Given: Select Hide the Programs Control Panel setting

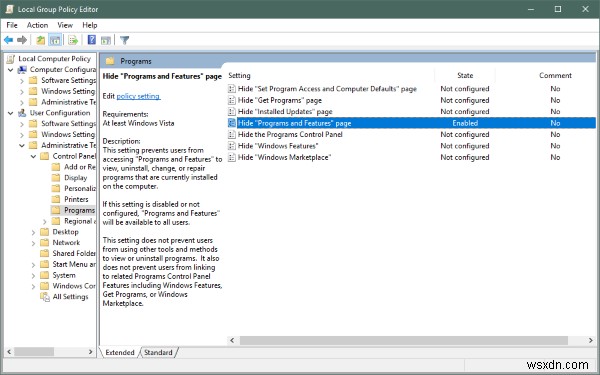Looking at the screenshot, I should [x=290, y=134].
